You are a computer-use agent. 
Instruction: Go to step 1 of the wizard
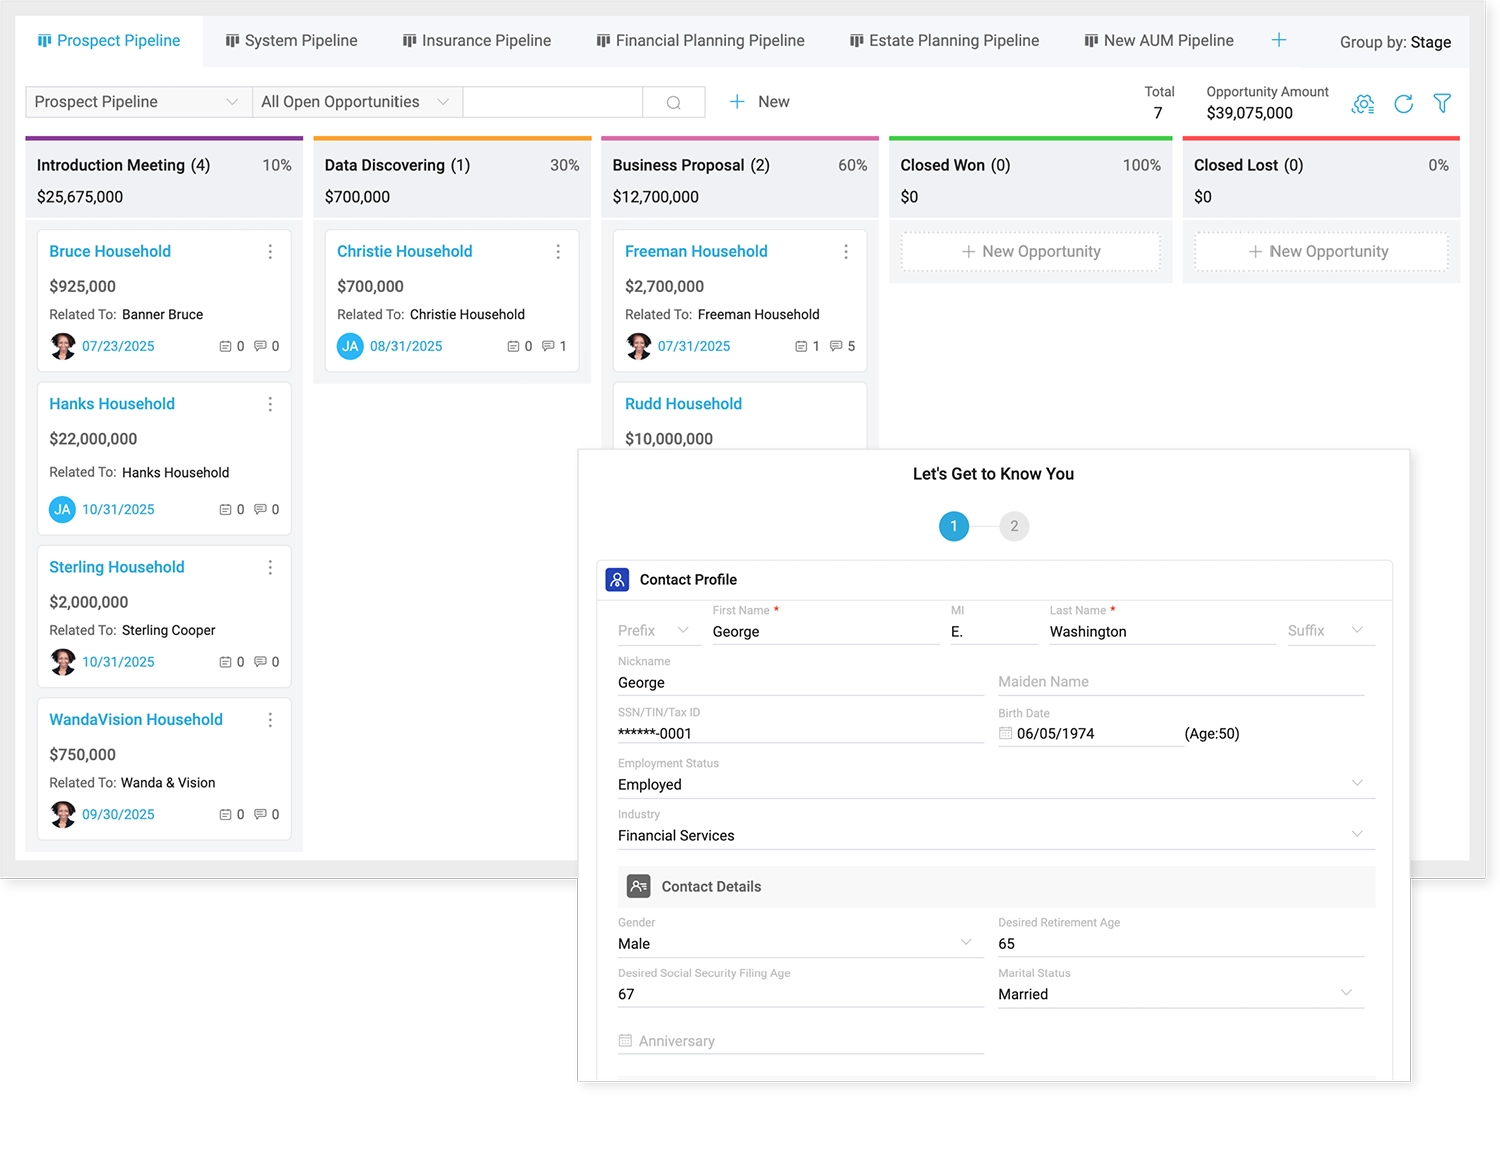tap(954, 526)
